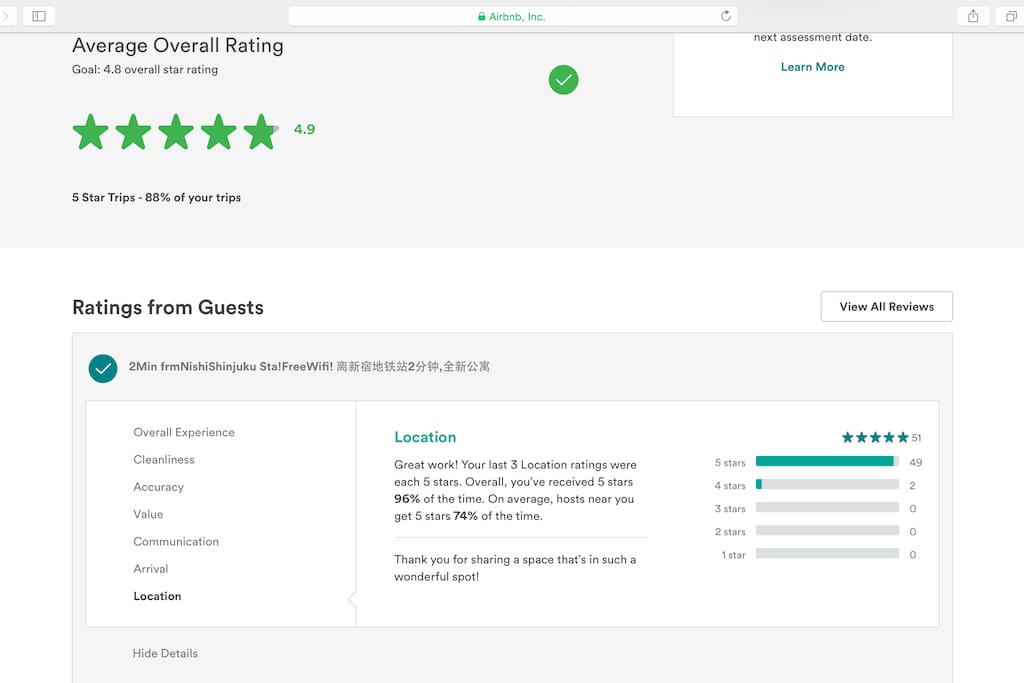This screenshot has width=1024, height=683.
Task: Click the browser sidebar toggle icon
Action: (39, 16)
